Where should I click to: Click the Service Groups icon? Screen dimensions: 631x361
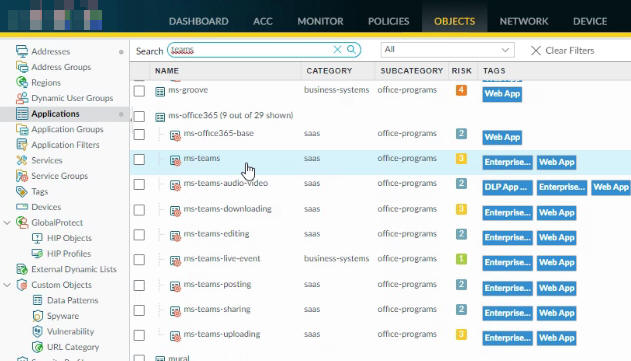coord(22,176)
